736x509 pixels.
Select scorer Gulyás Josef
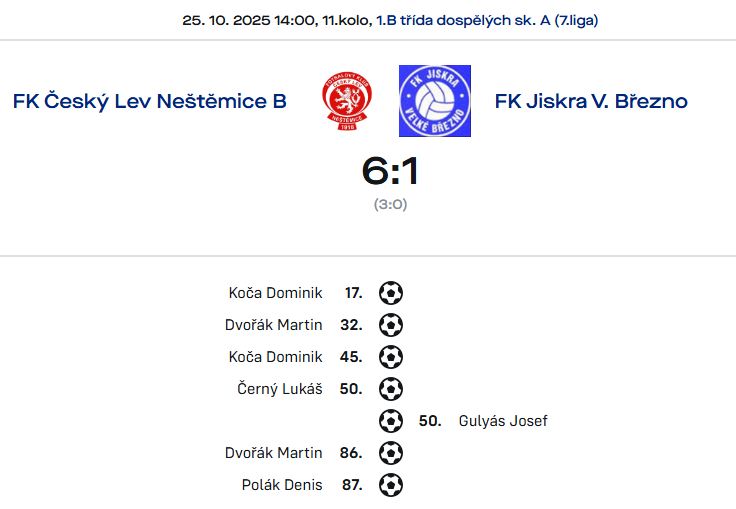coord(503,421)
